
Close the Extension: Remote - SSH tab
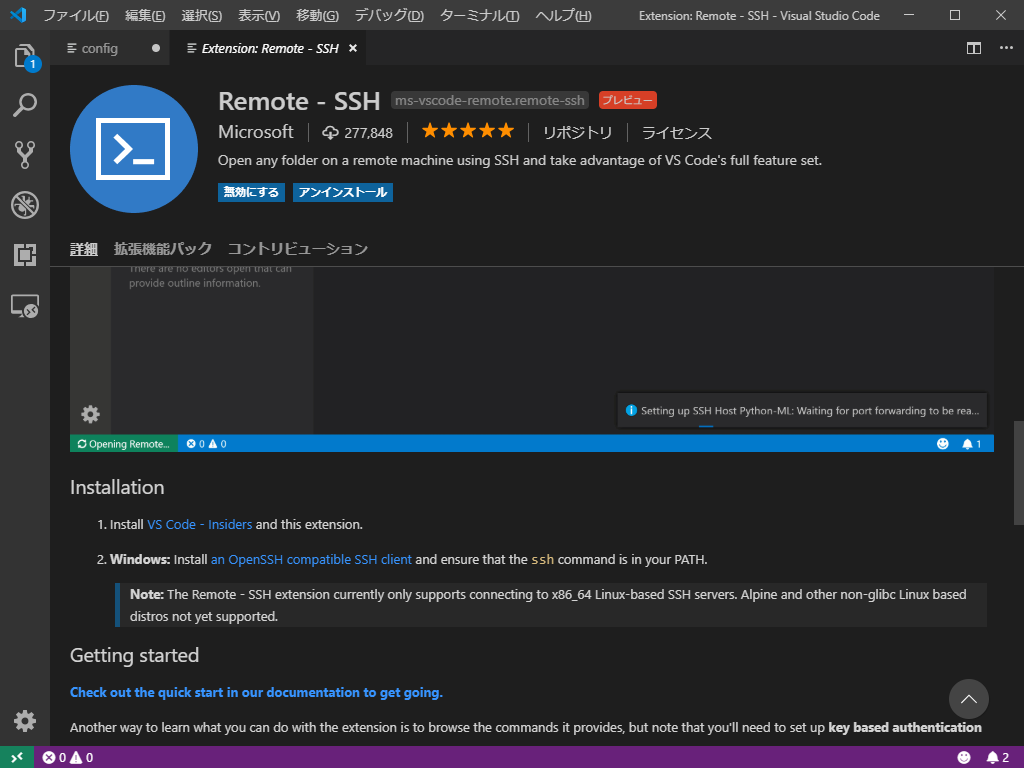(x=353, y=48)
